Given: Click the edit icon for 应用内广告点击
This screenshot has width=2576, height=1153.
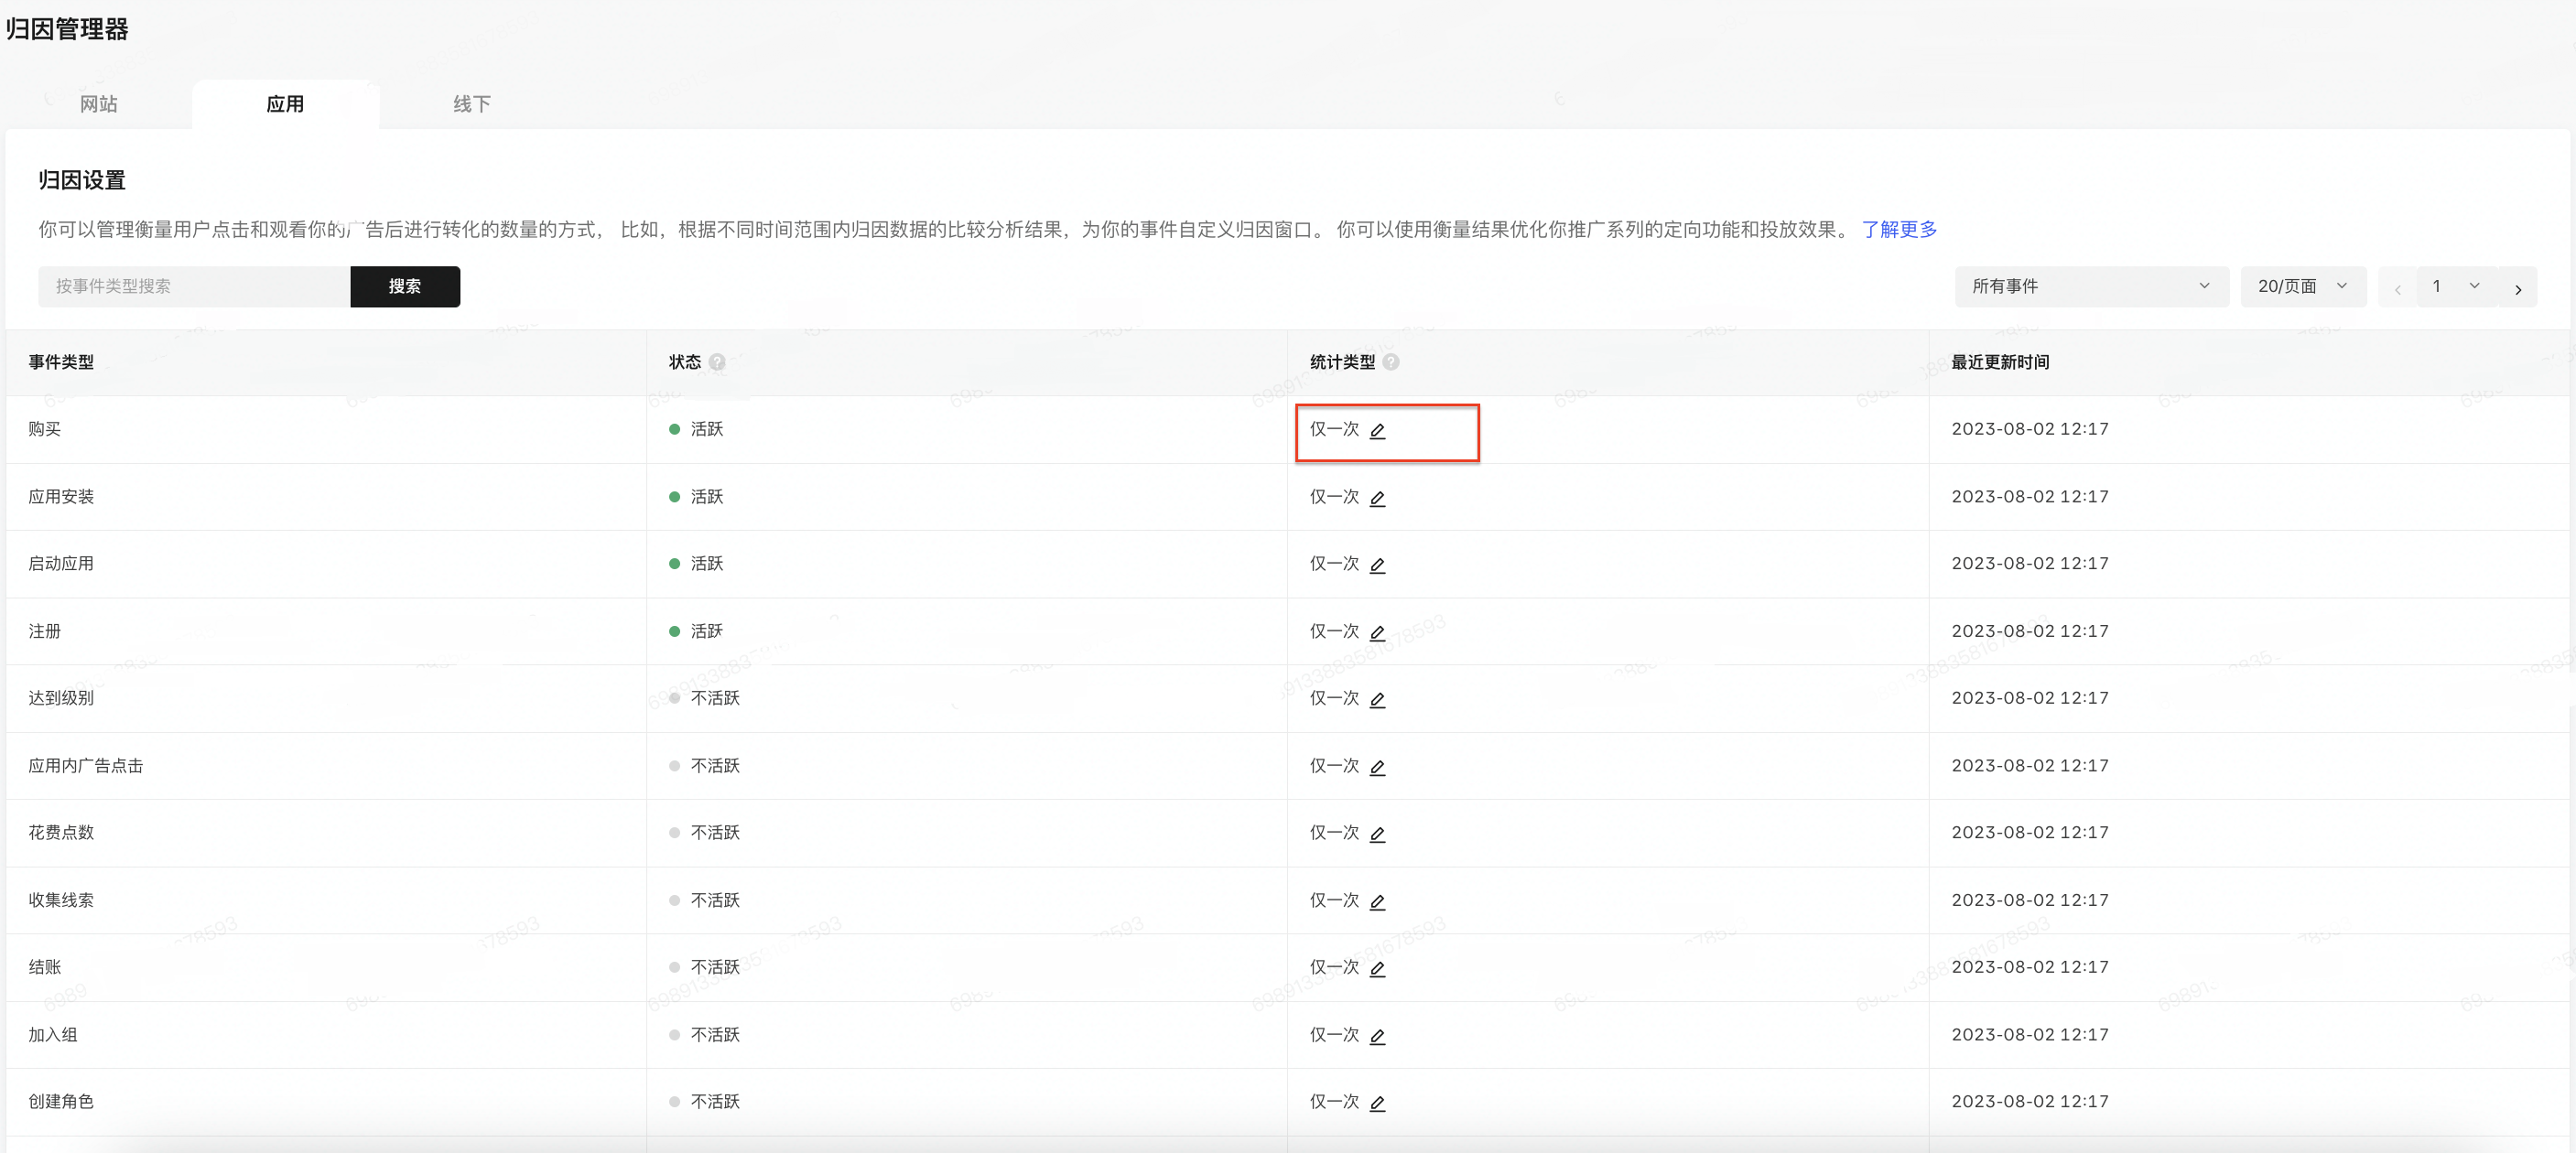Looking at the screenshot, I should 1377,767.
